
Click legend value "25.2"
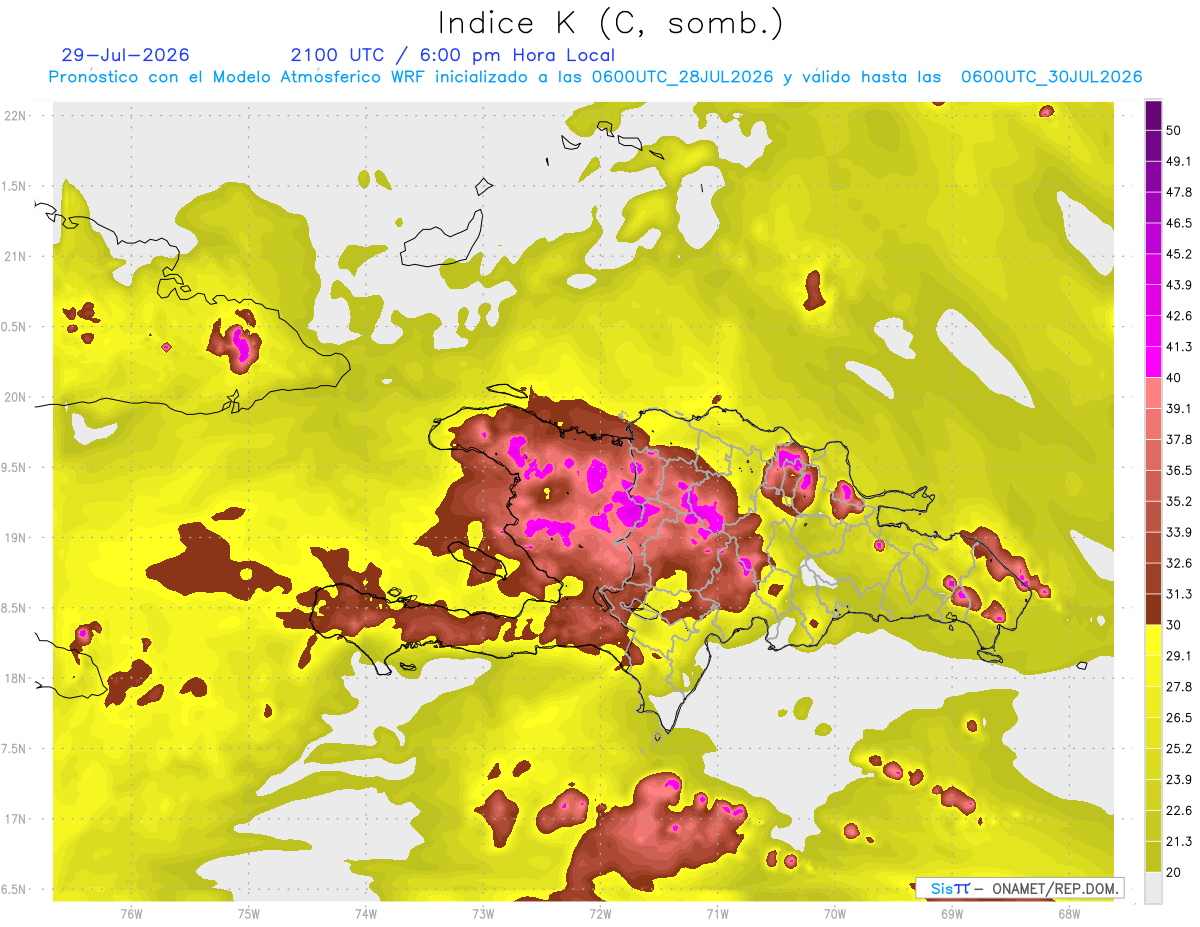(1178, 749)
